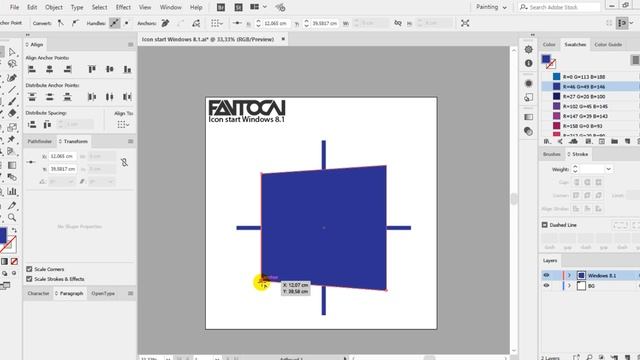This screenshot has height=360, width=640.
Task: Toggle Scale Corners checkbox
Action: click(29, 269)
